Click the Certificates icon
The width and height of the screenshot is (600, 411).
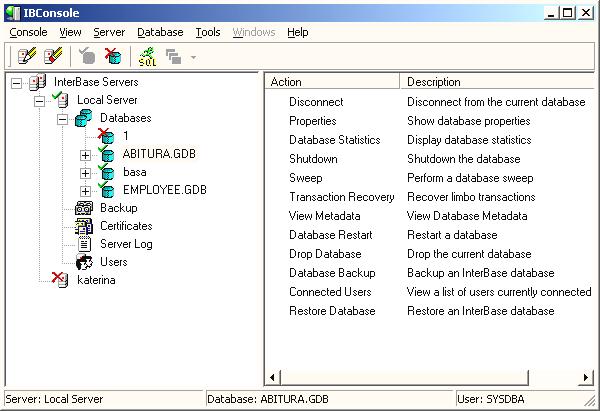(84, 226)
